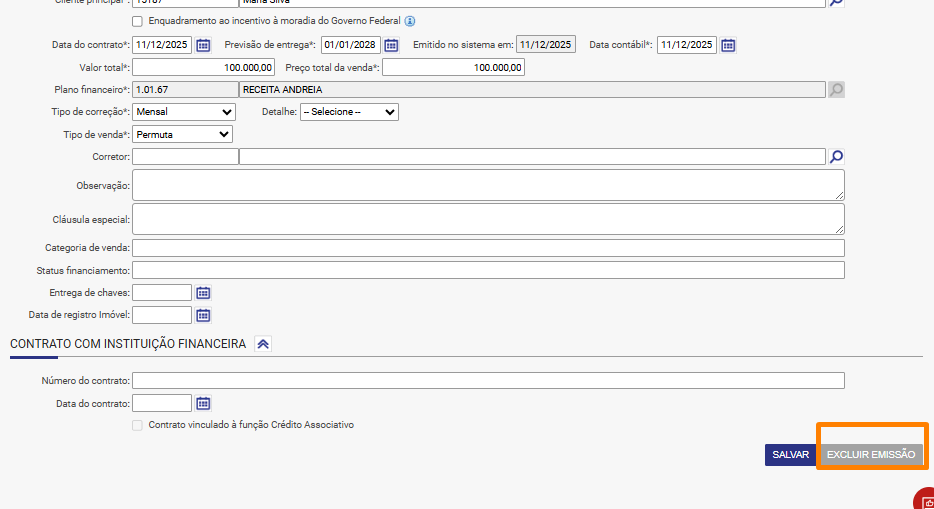Open the red chat widget
Screen dimensions: 934x509
pyautogui.click(x=925, y=499)
